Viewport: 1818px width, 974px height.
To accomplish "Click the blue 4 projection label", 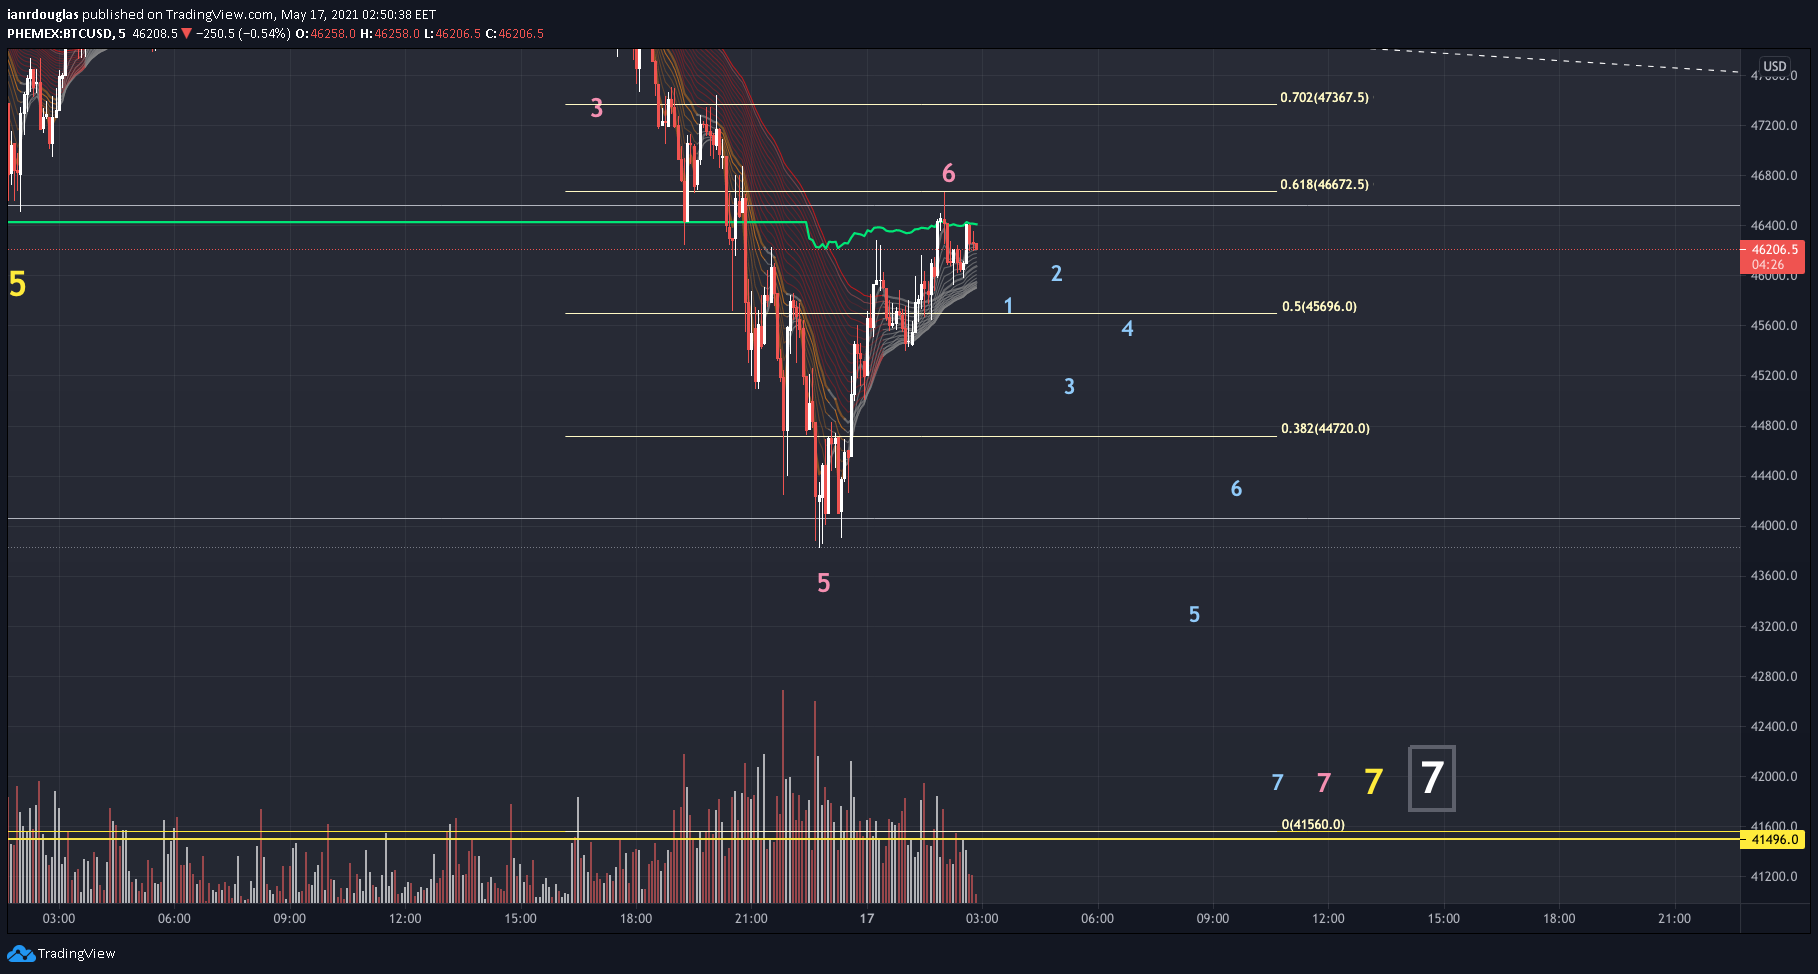I will coord(1128,329).
